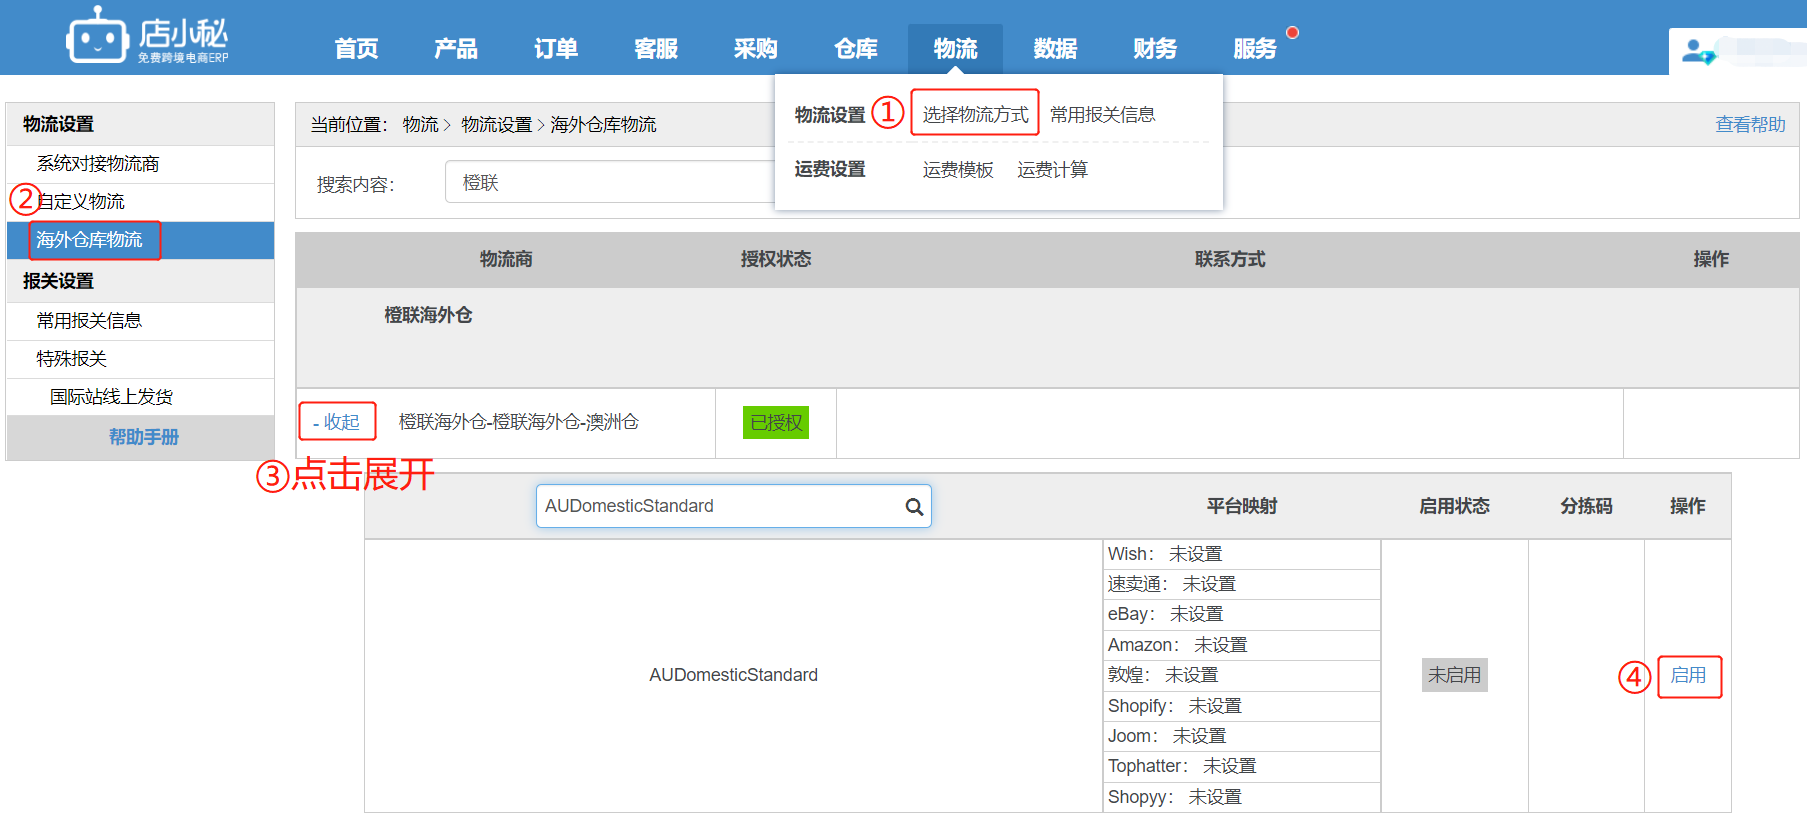Collapse the row with 收起
The image size is (1807, 819).
[x=337, y=422]
